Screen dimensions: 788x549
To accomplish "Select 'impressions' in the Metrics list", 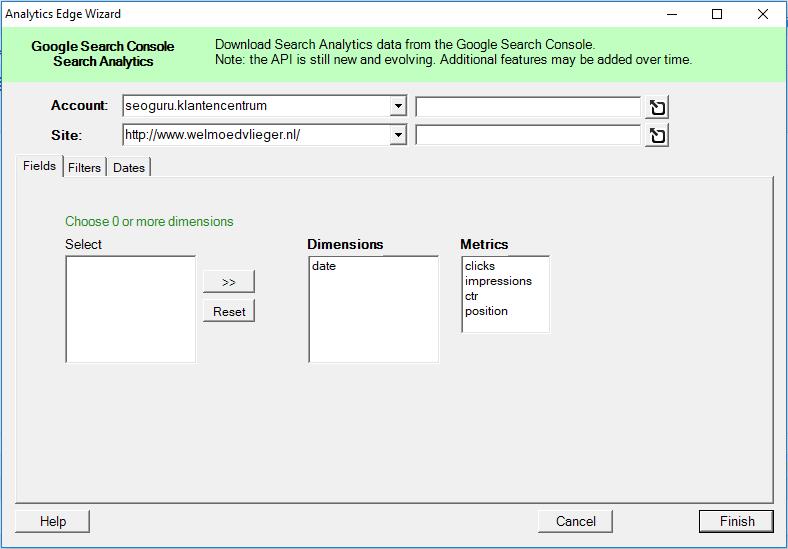I will coord(498,281).
